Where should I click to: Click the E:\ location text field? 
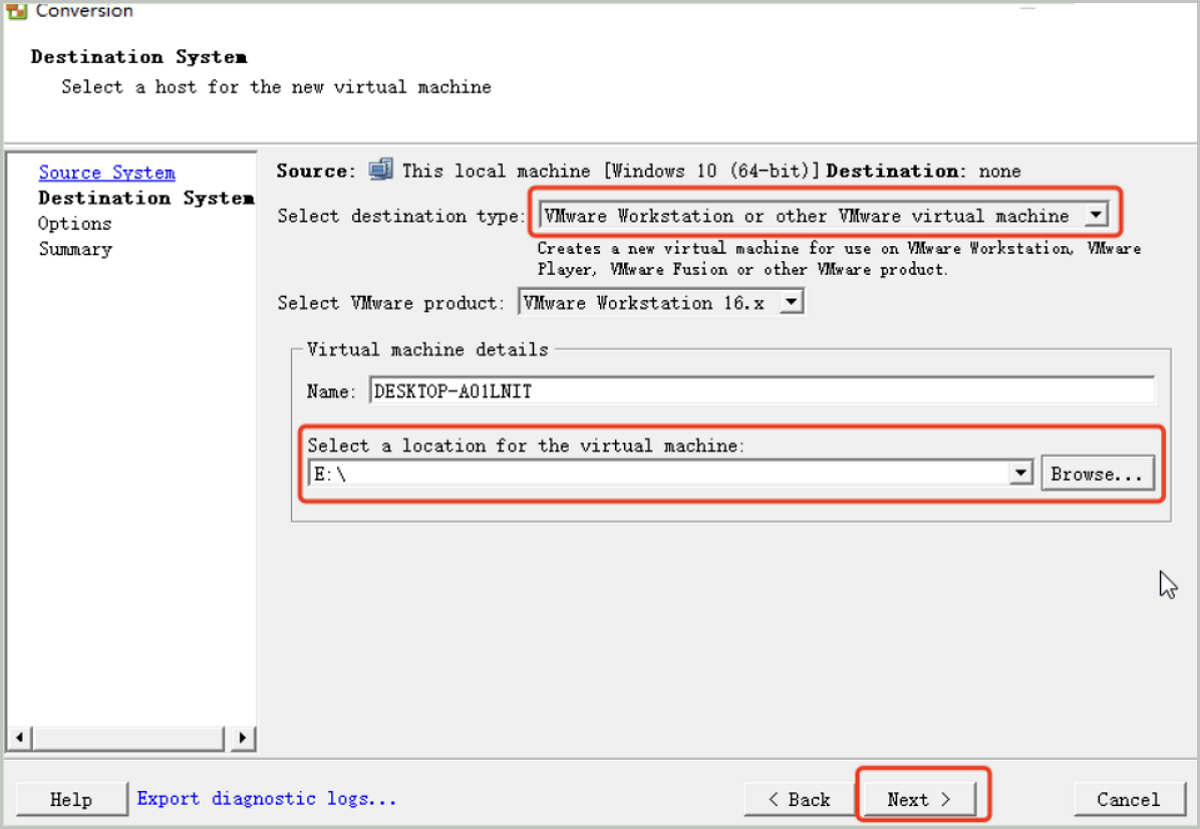click(659, 473)
